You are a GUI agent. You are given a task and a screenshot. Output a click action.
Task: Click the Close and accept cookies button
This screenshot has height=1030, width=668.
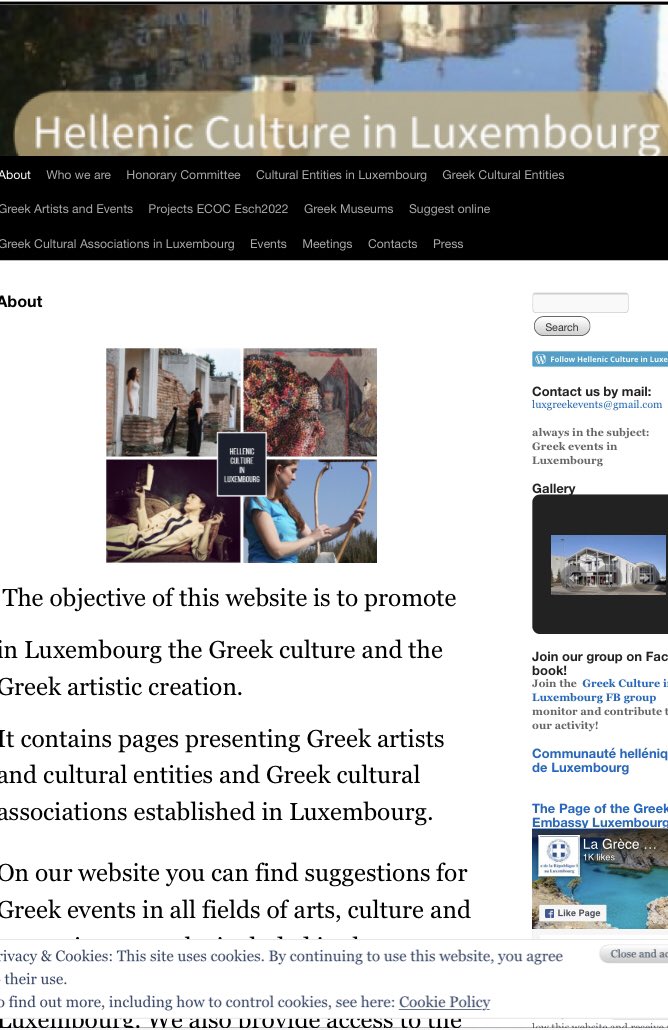click(x=634, y=954)
